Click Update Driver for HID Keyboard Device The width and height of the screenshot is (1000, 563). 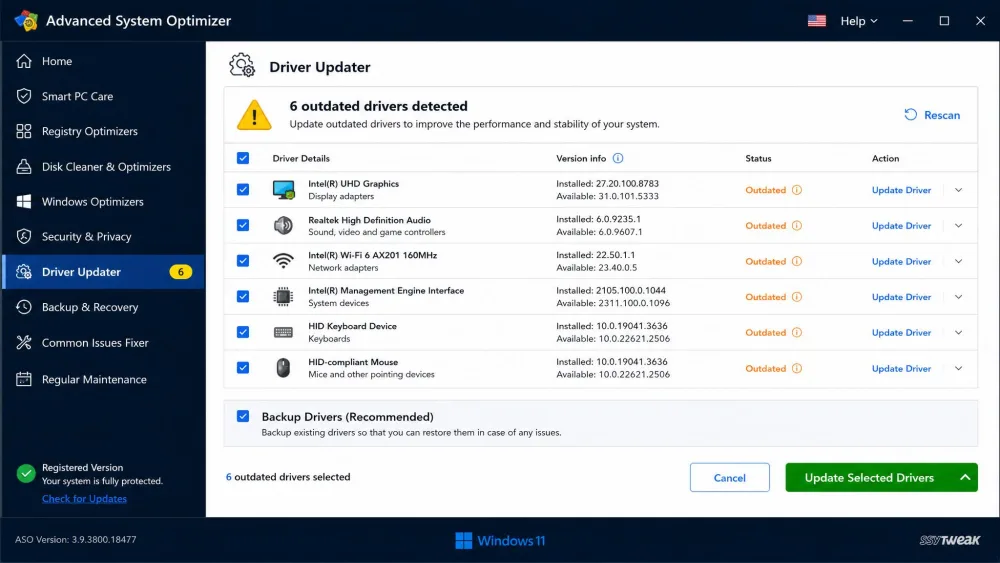901,333
